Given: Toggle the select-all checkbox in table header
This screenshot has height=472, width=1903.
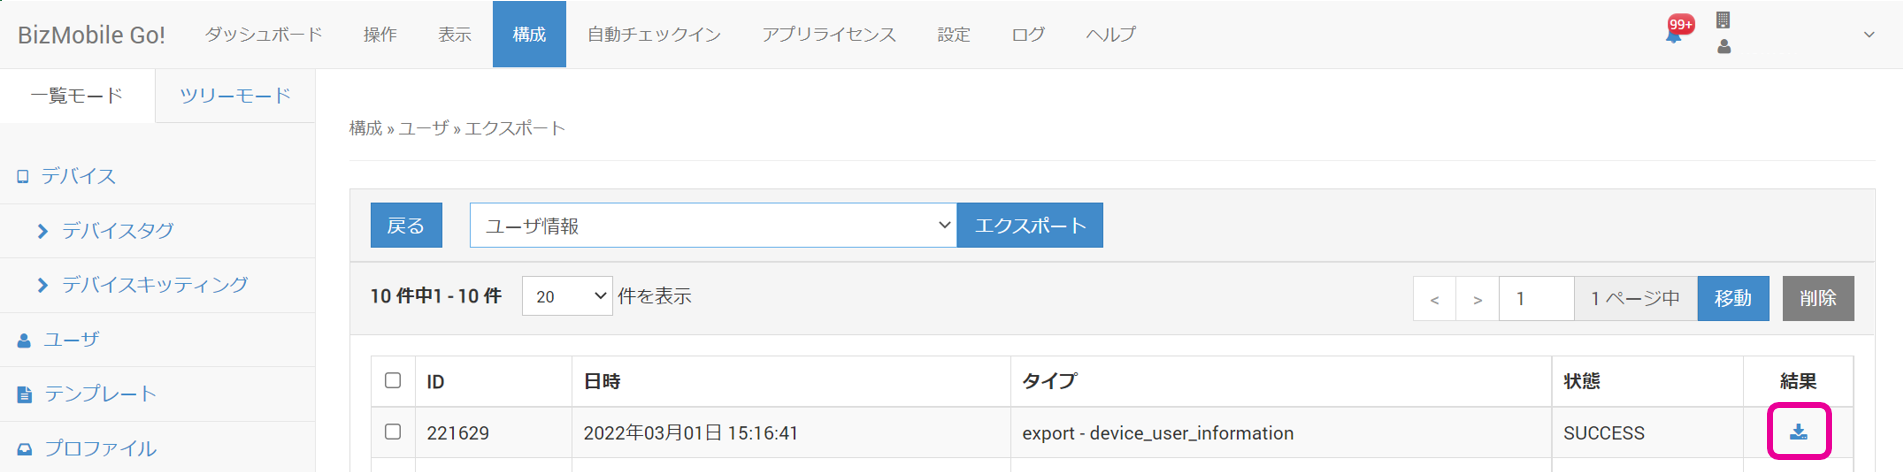Looking at the screenshot, I should click(393, 380).
